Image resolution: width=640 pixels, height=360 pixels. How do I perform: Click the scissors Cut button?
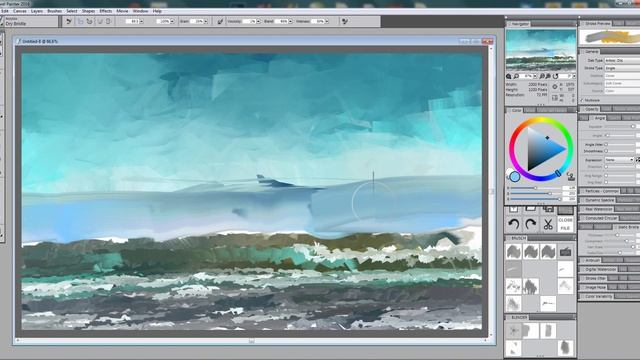(x=548, y=224)
